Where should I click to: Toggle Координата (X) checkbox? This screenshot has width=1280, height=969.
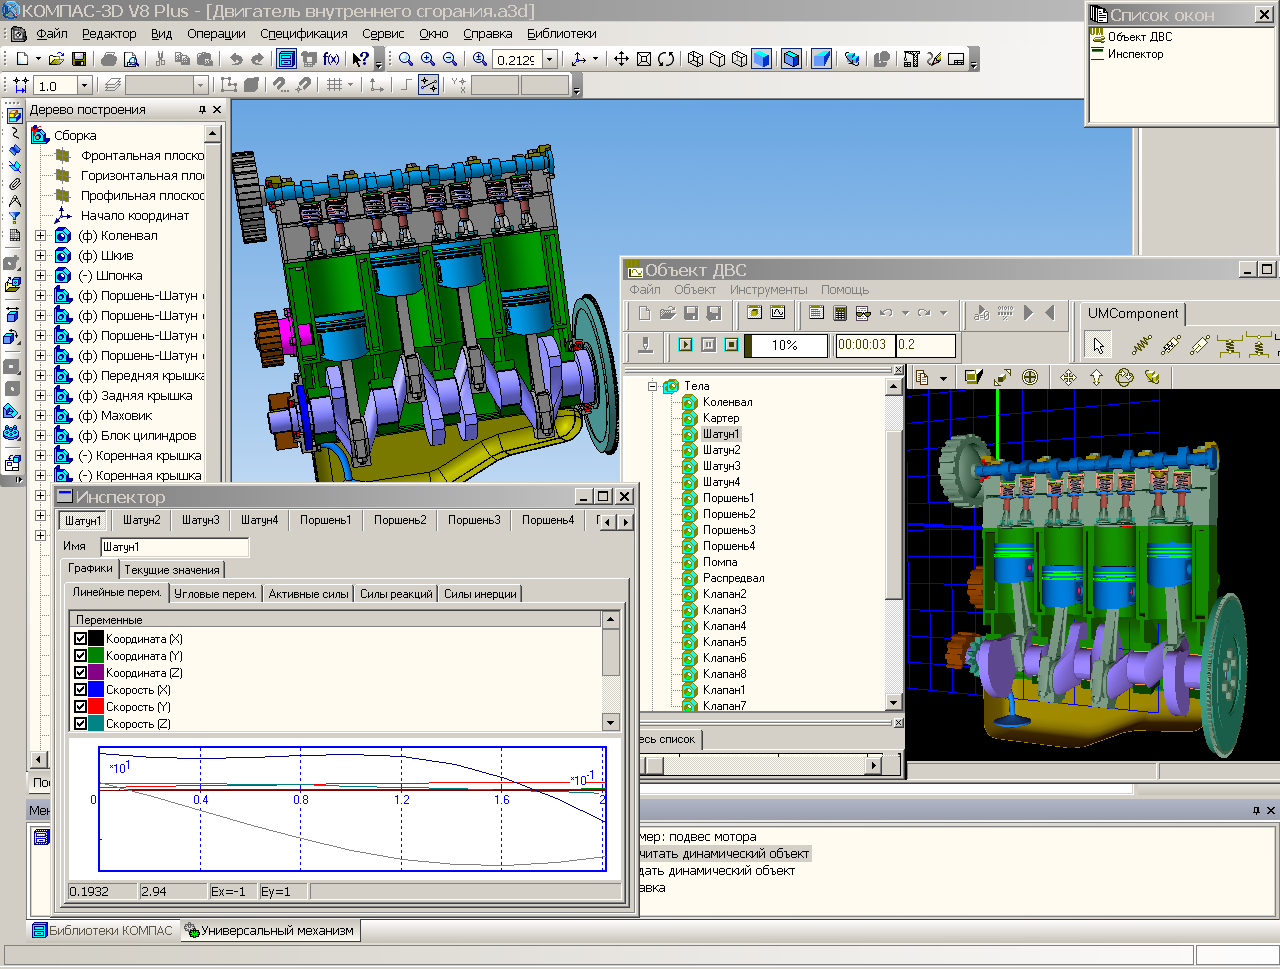pyautogui.click(x=81, y=639)
